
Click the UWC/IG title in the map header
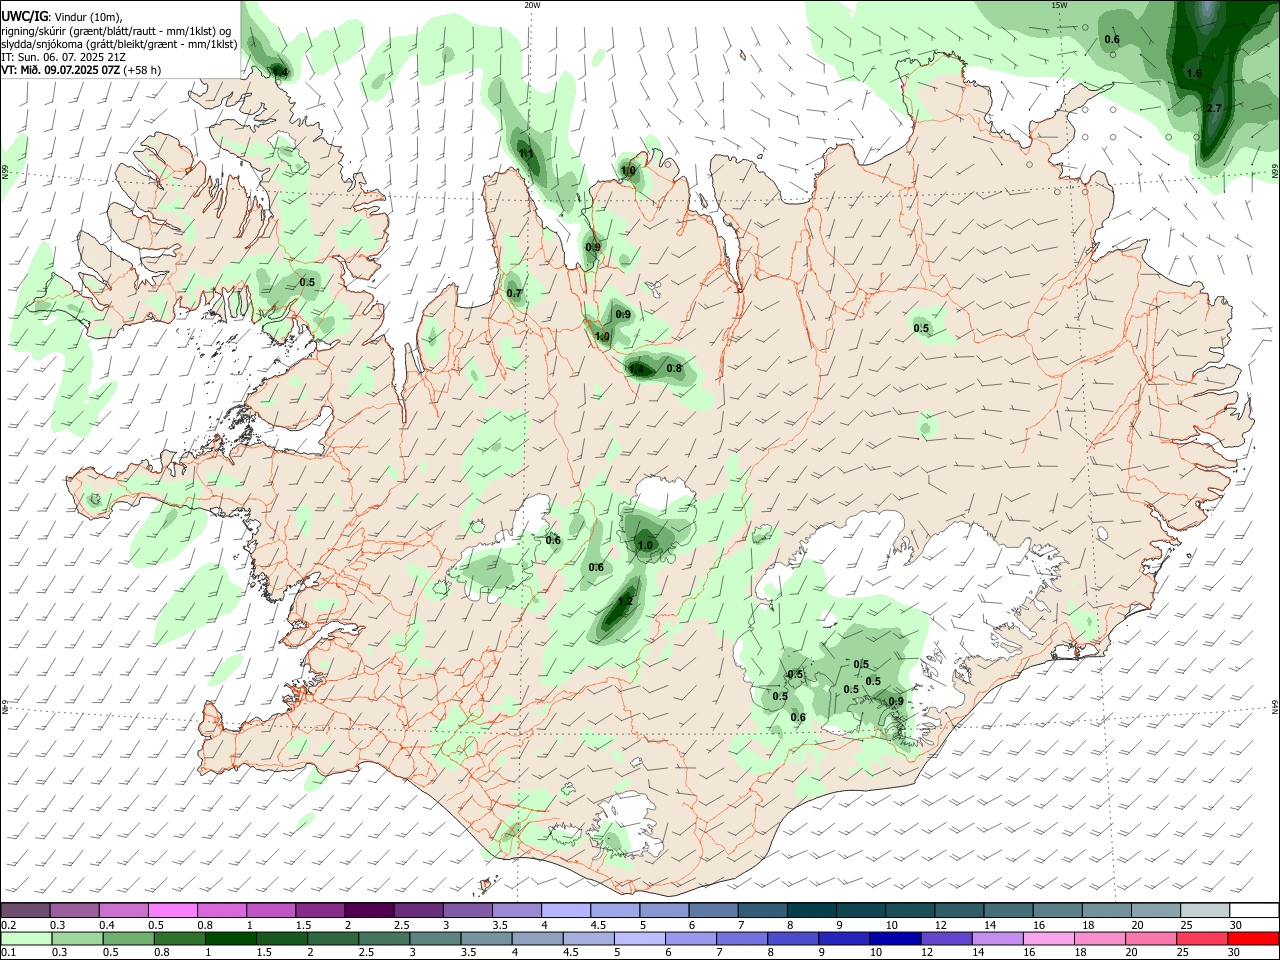pyautogui.click(x=24, y=16)
